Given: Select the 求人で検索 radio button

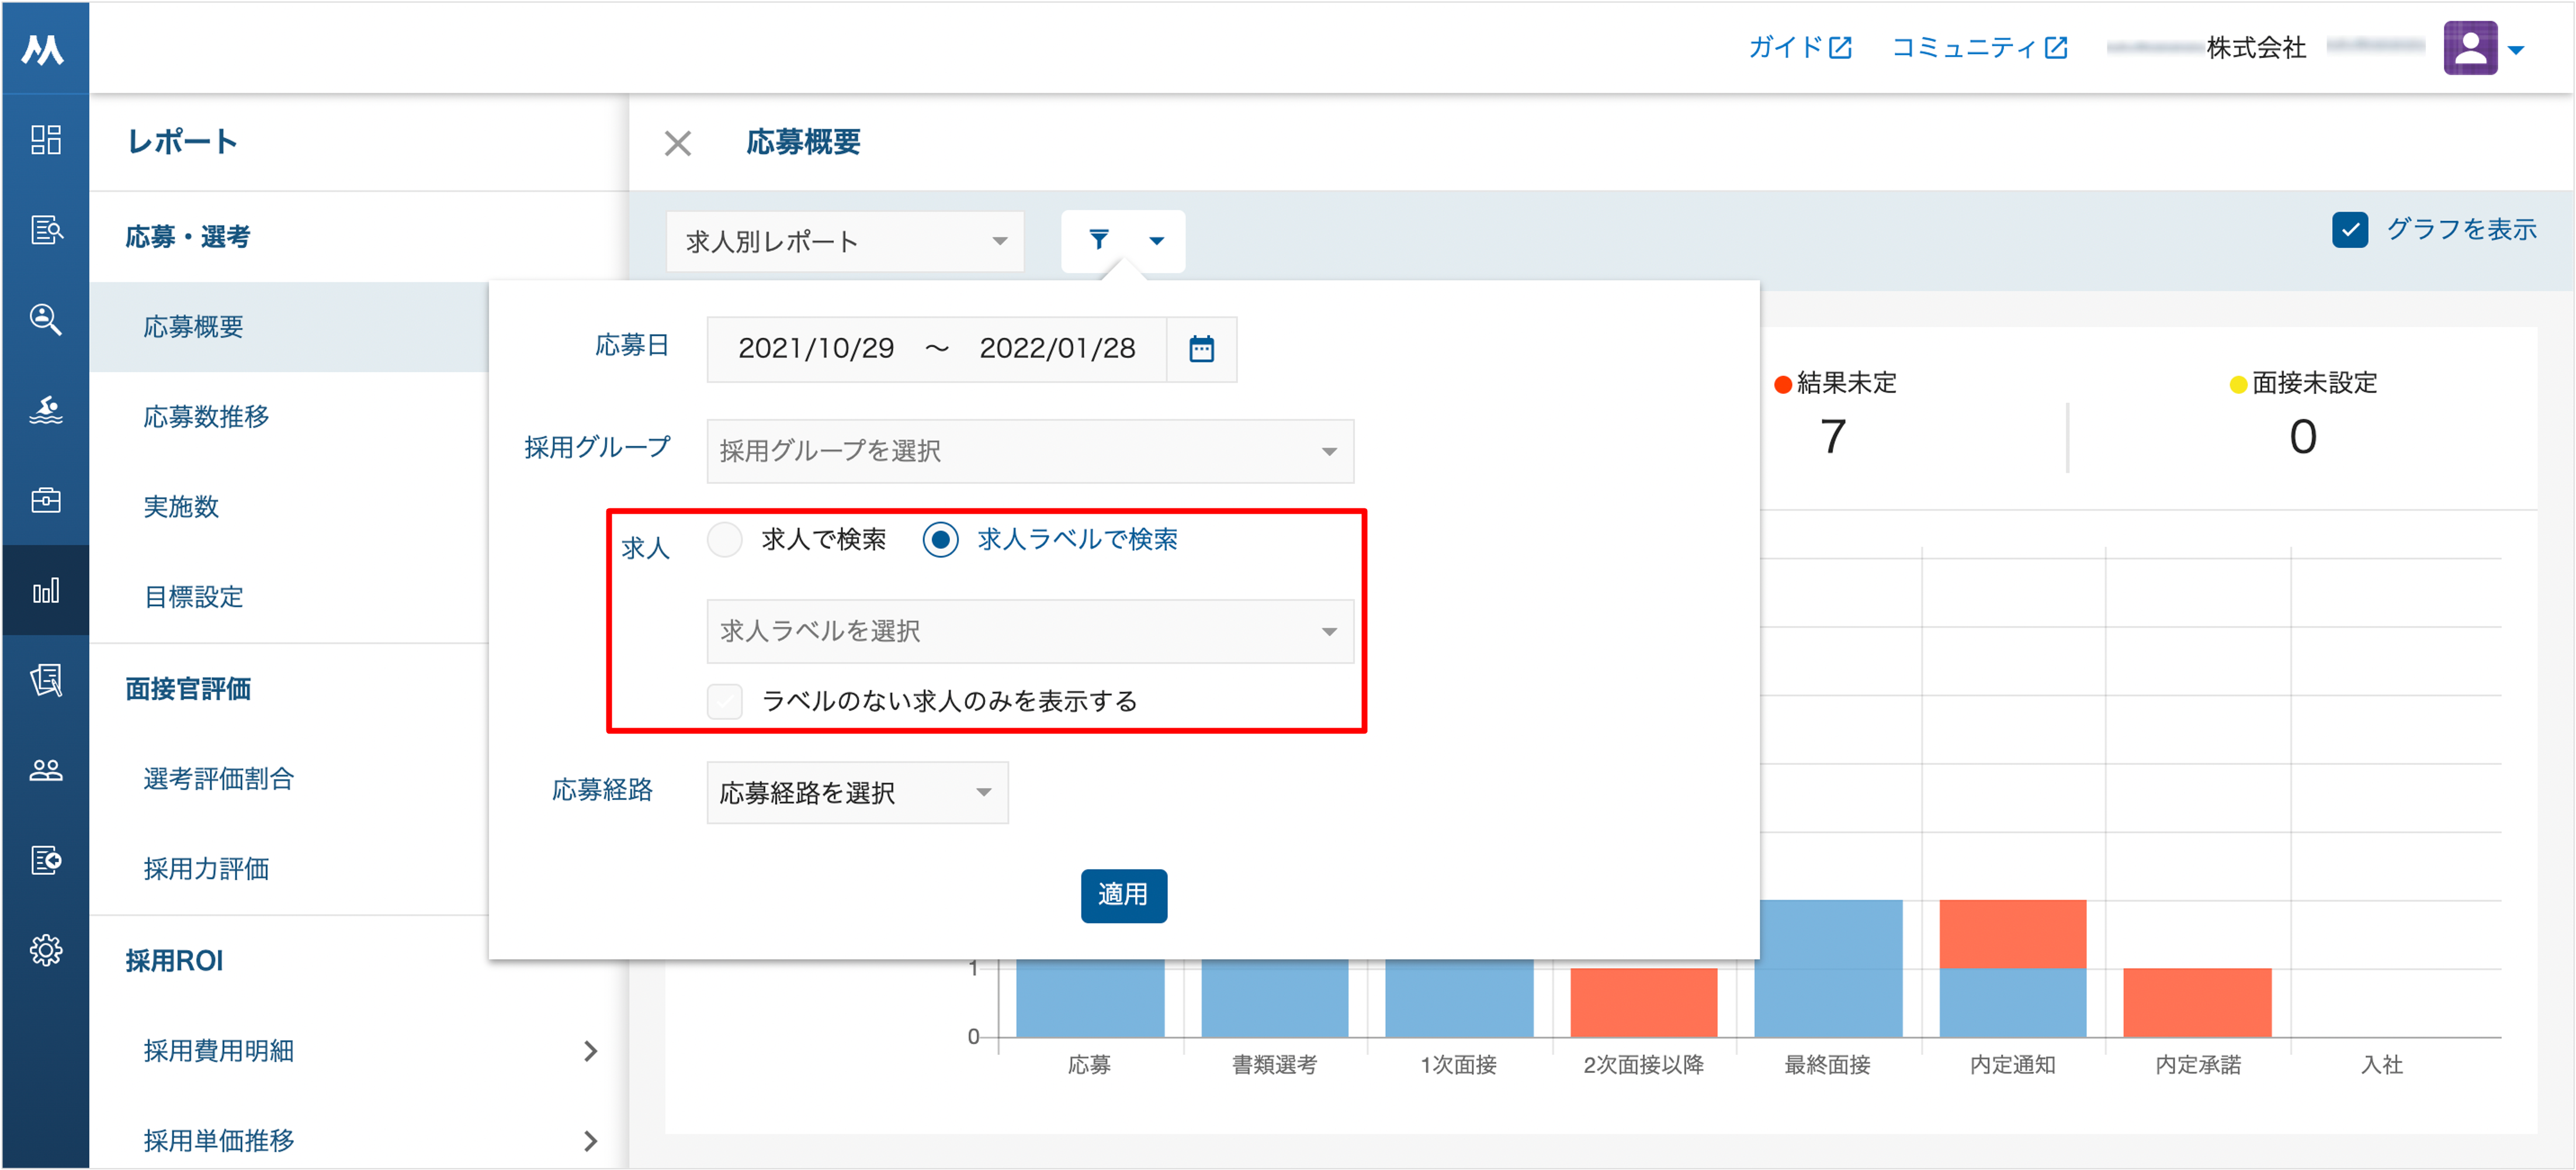Looking at the screenshot, I should 724,540.
